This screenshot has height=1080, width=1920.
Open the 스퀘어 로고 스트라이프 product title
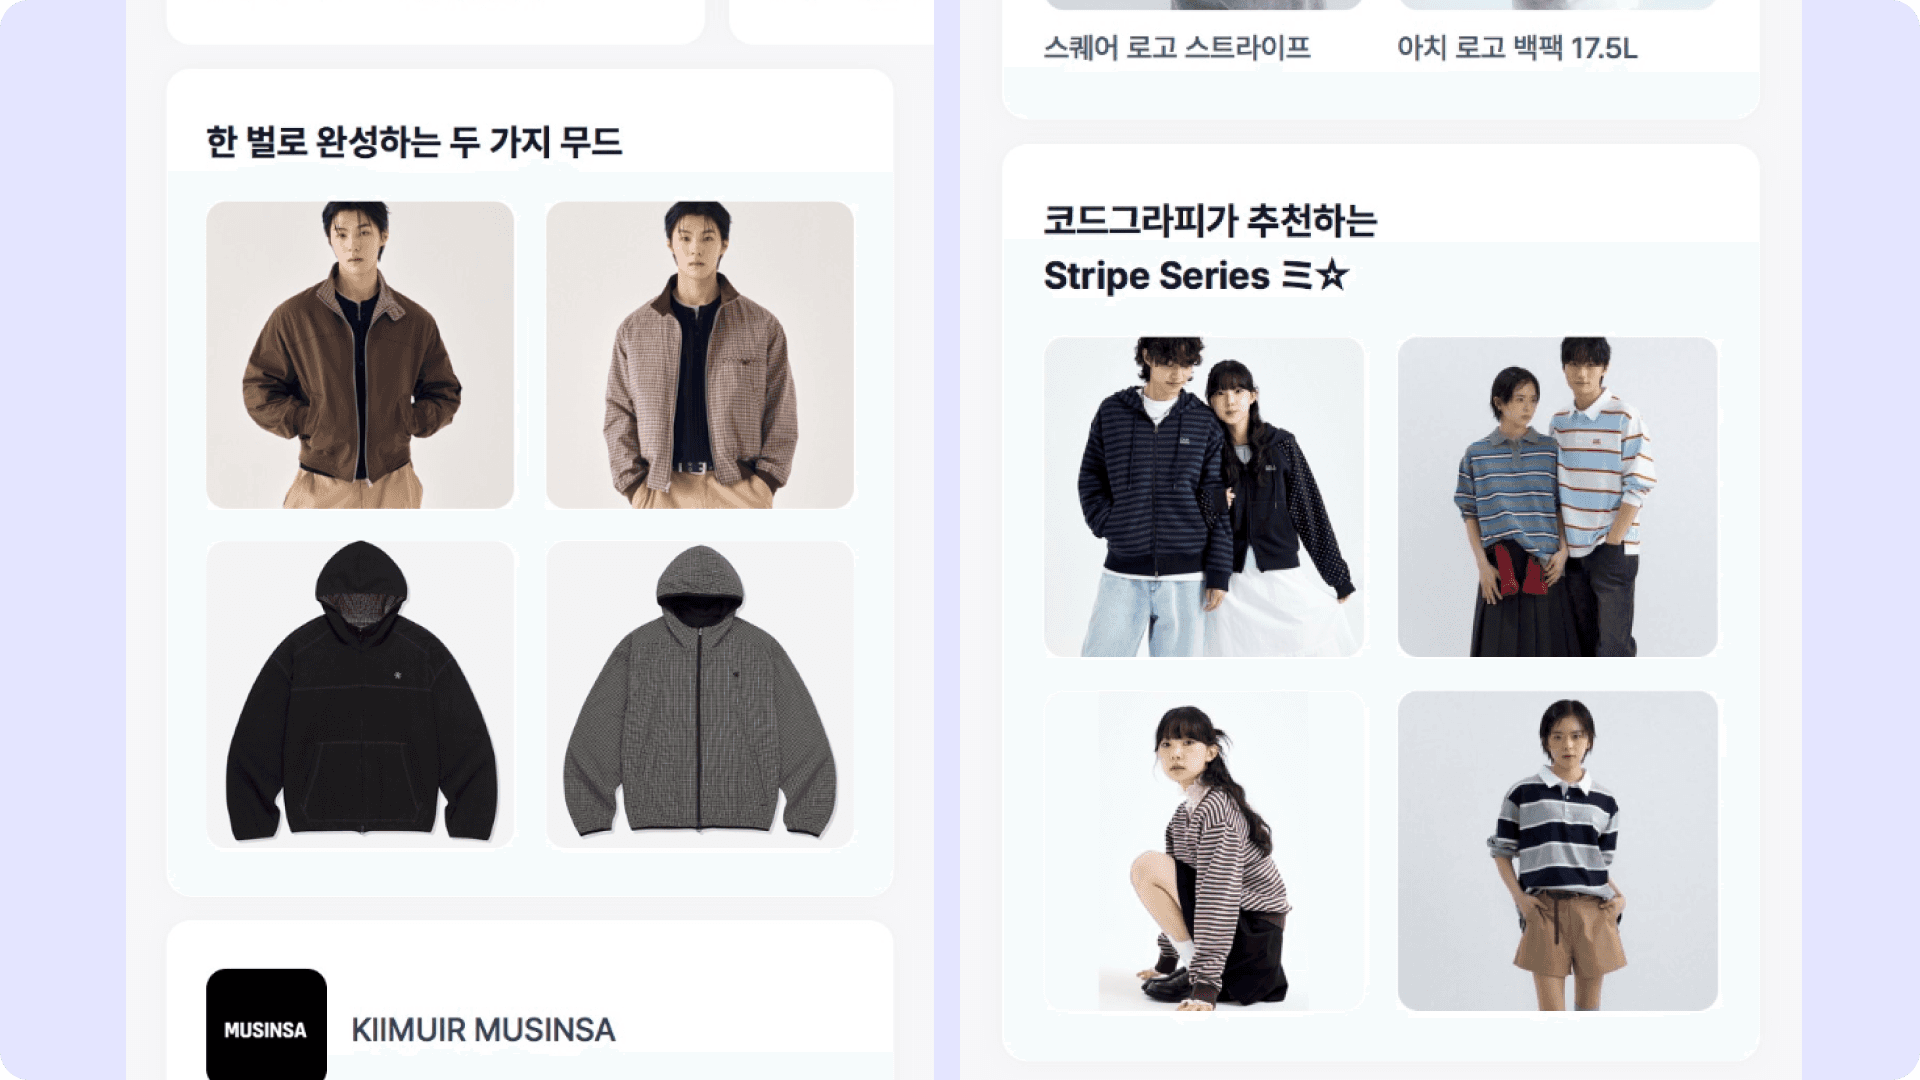pyautogui.click(x=1177, y=47)
